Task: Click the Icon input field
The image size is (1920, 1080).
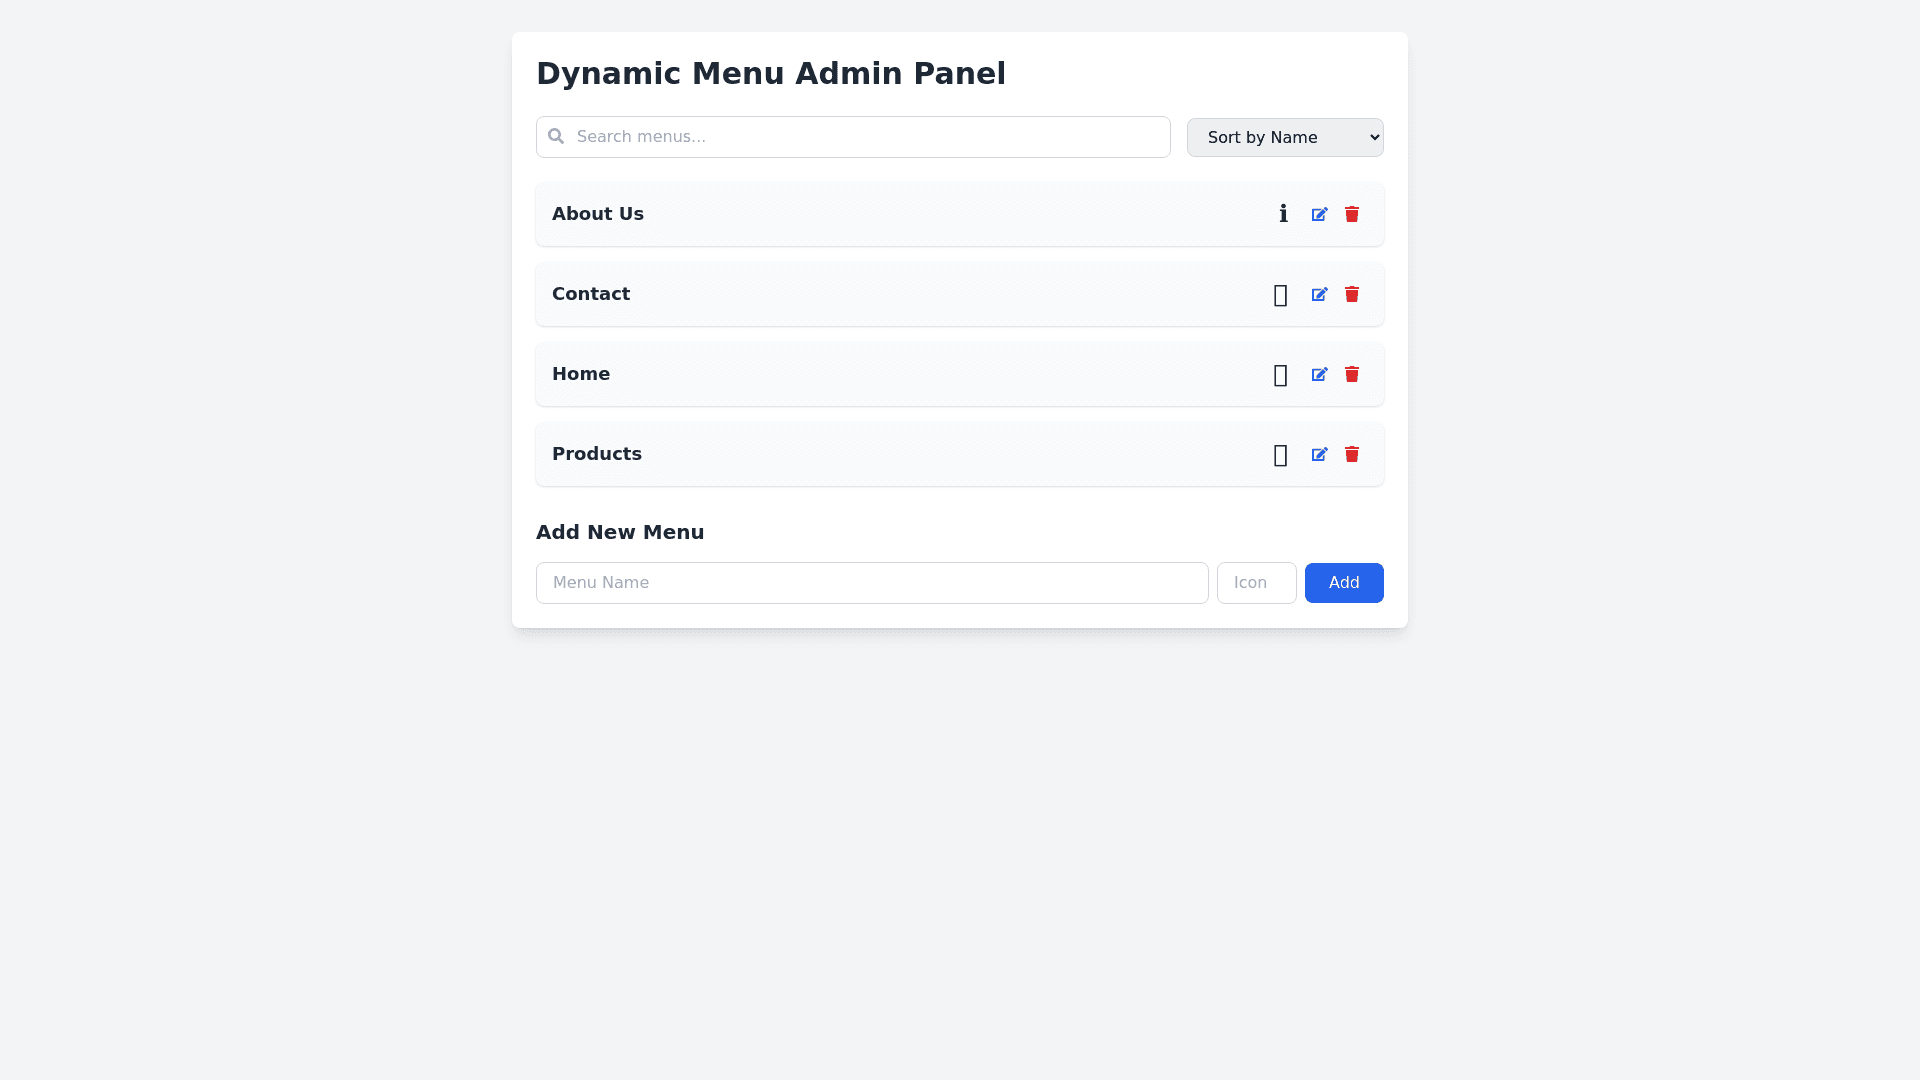Action: click(x=1256, y=583)
